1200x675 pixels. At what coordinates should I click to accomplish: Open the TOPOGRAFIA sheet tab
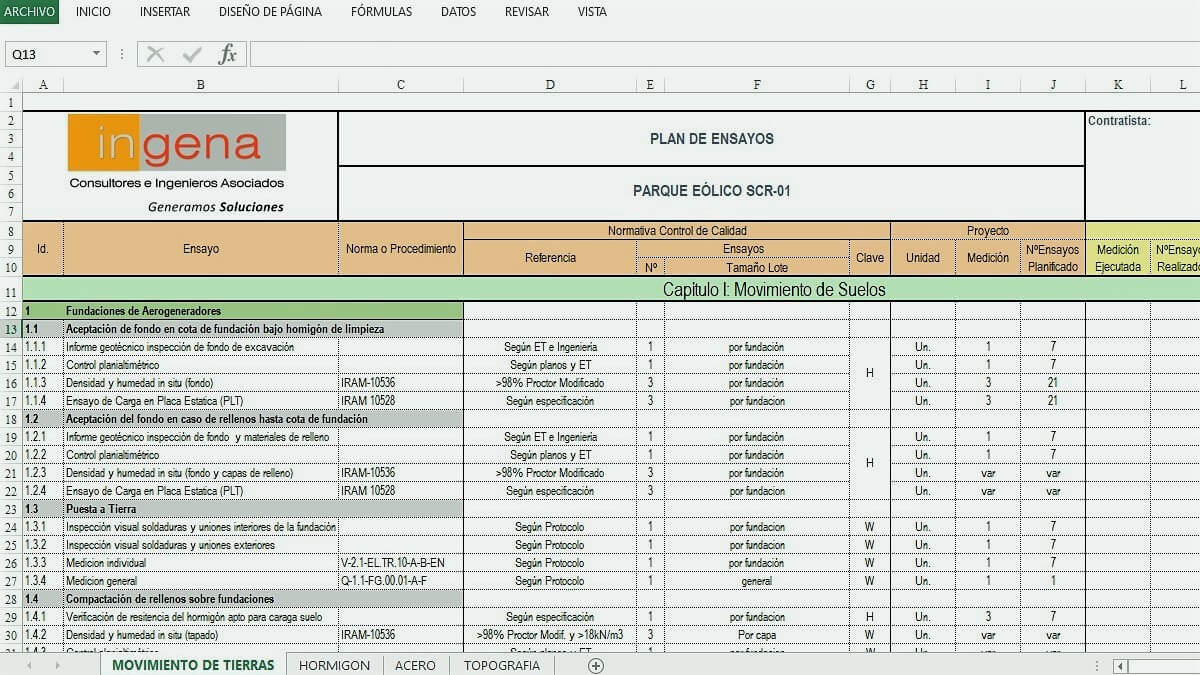502,665
